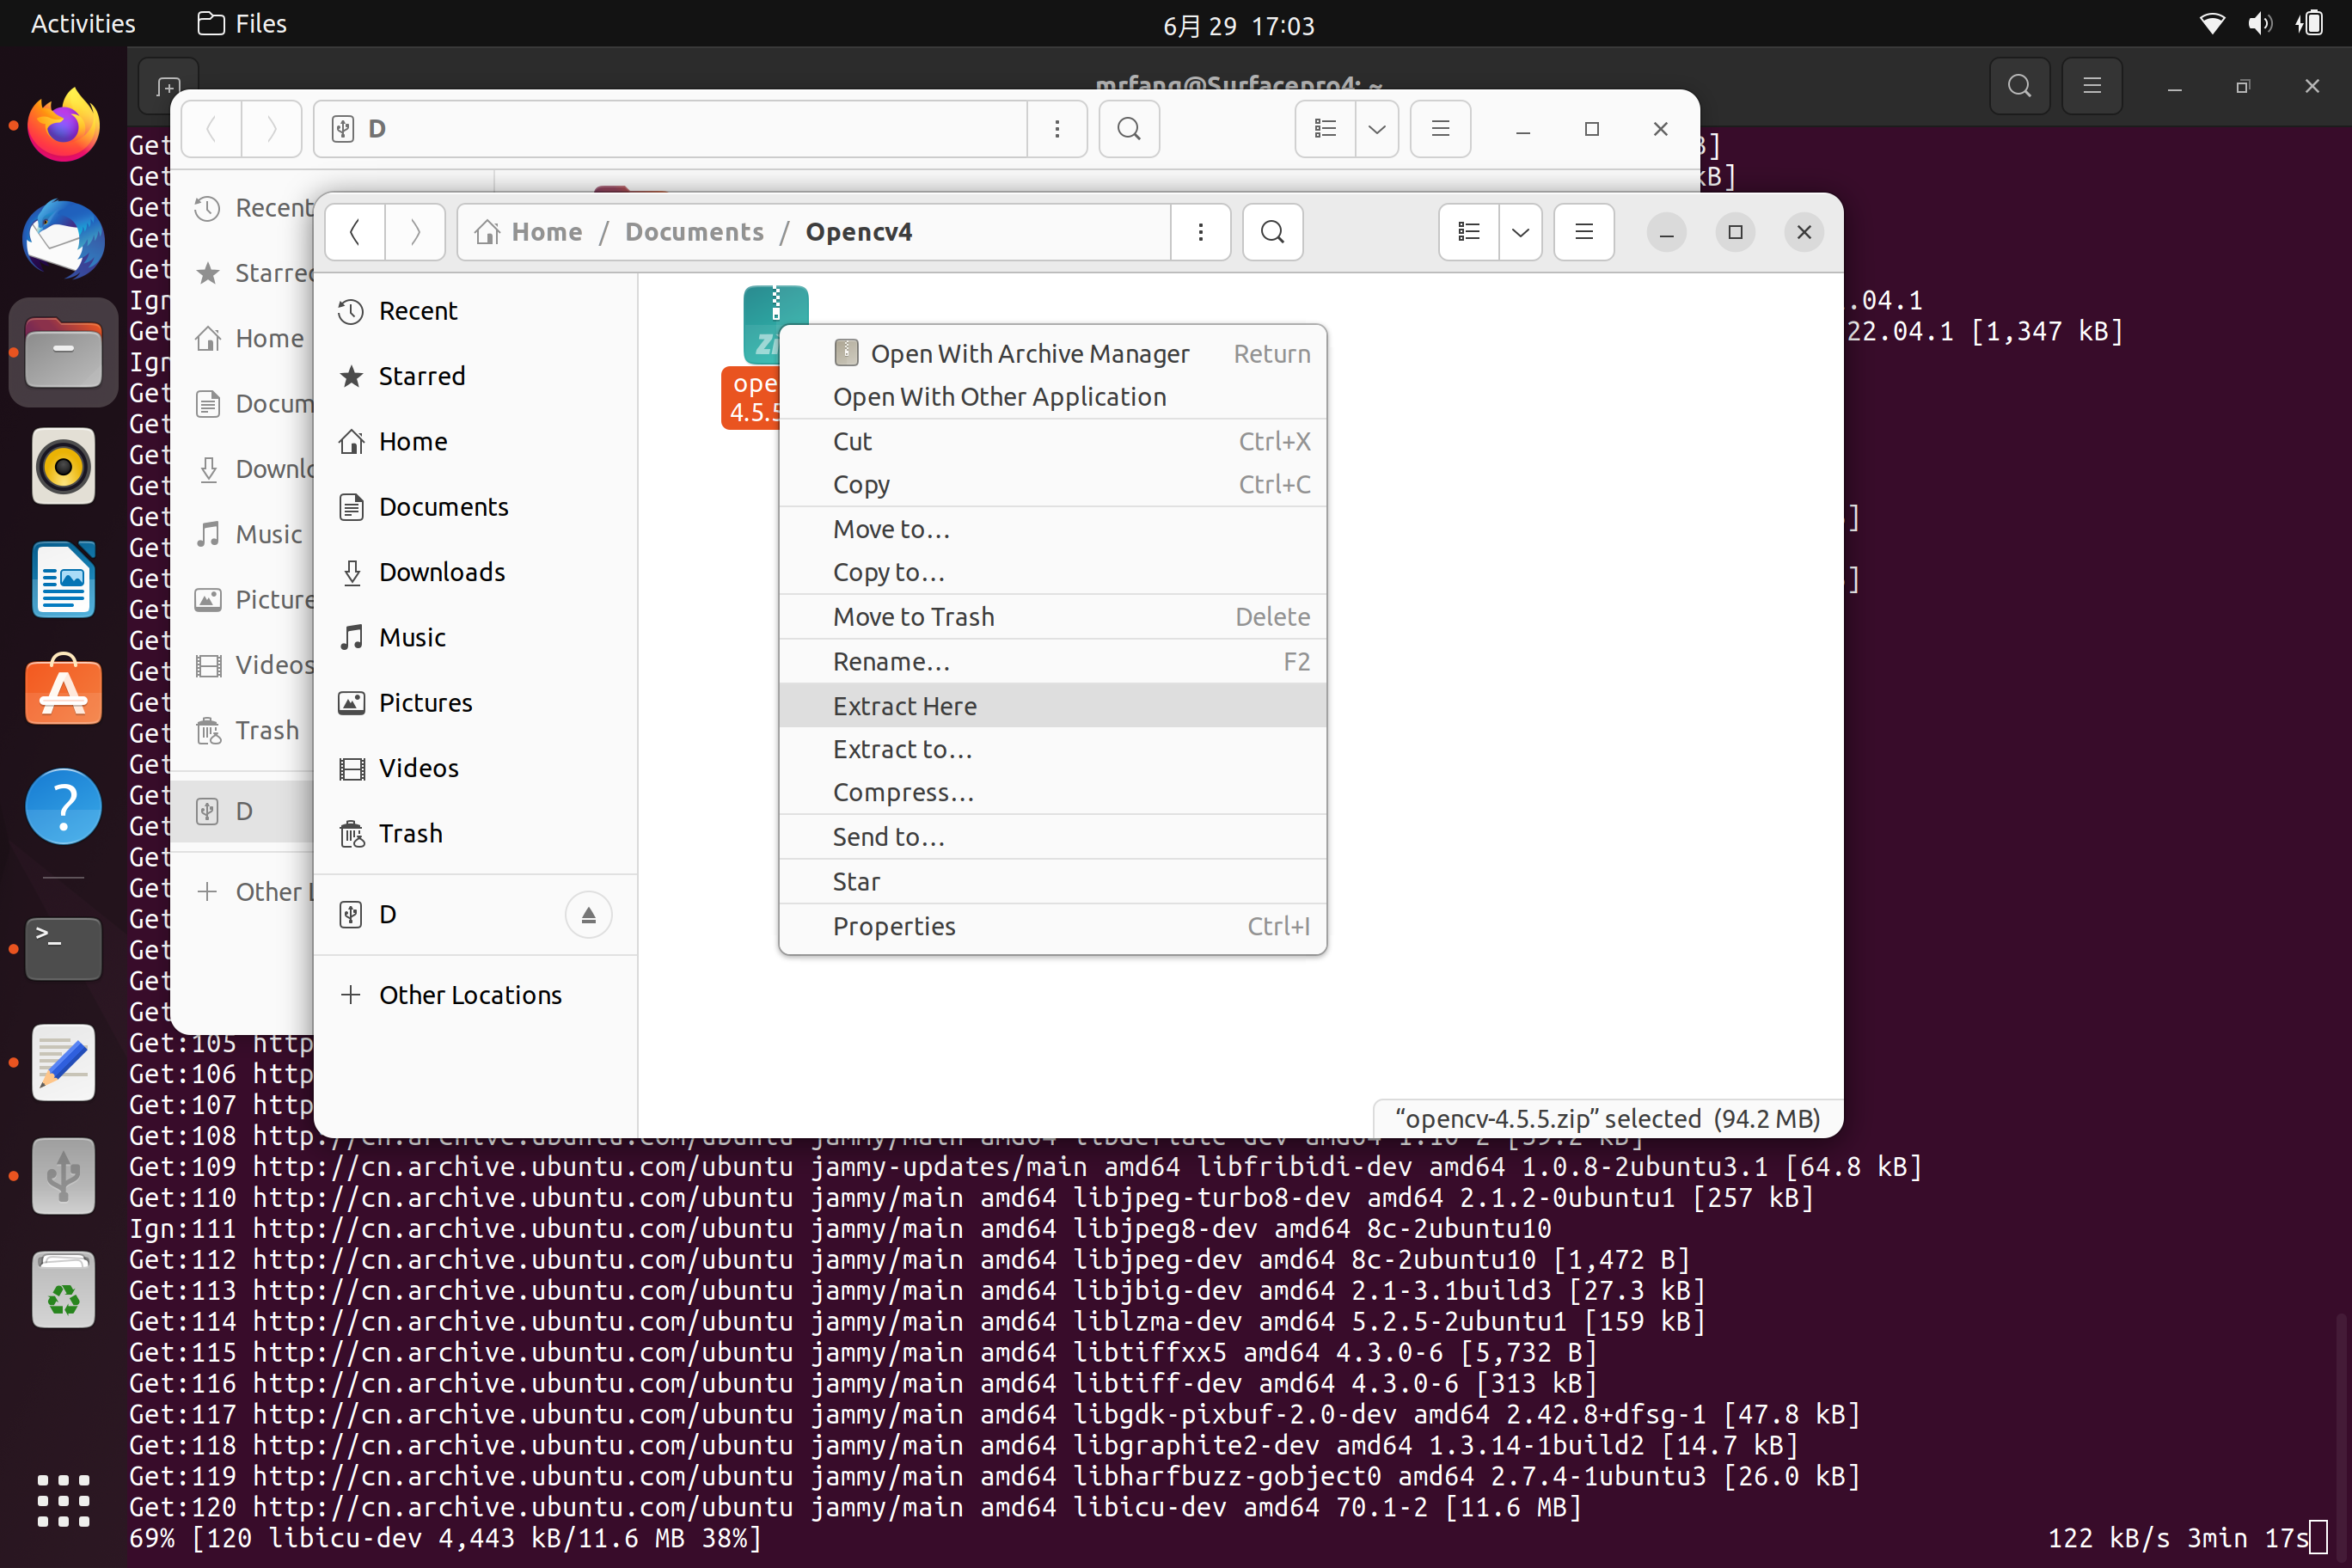Launch Rhythmbox from the dock
The image size is (2352, 1568).
[x=63, y=466]
